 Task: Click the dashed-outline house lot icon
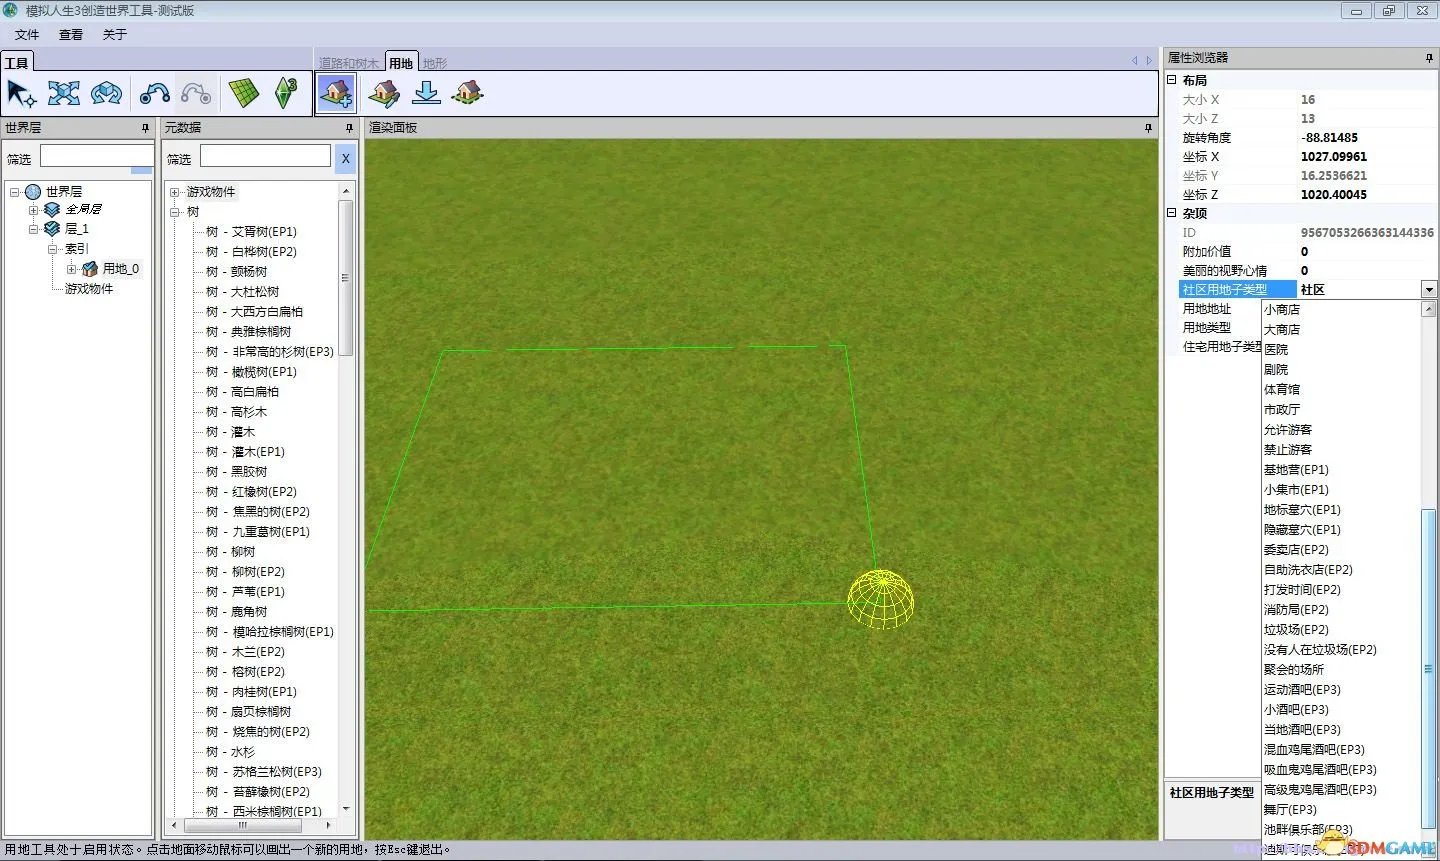click(468, 94)
